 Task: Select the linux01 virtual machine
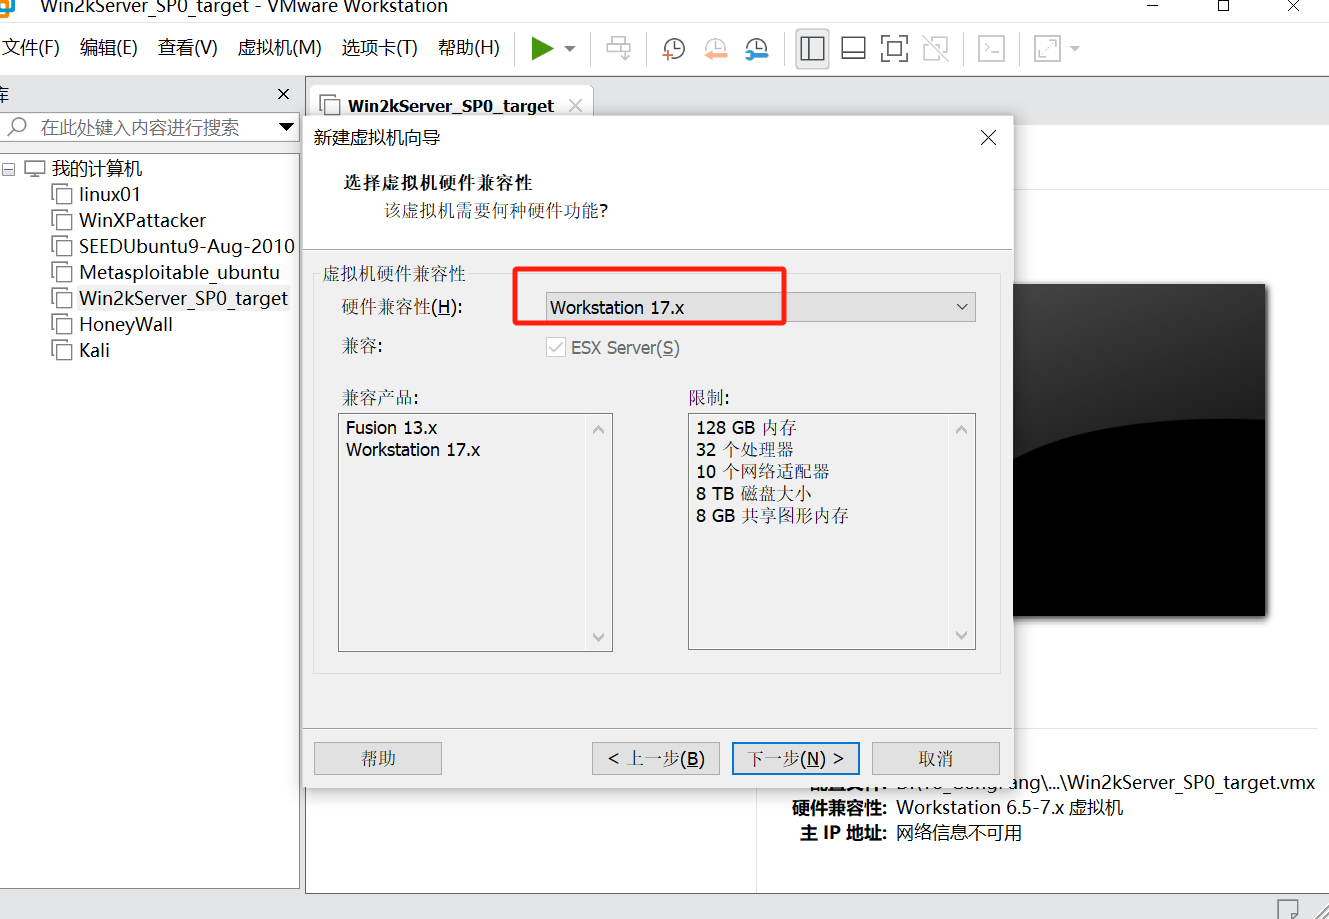(110, 194)
